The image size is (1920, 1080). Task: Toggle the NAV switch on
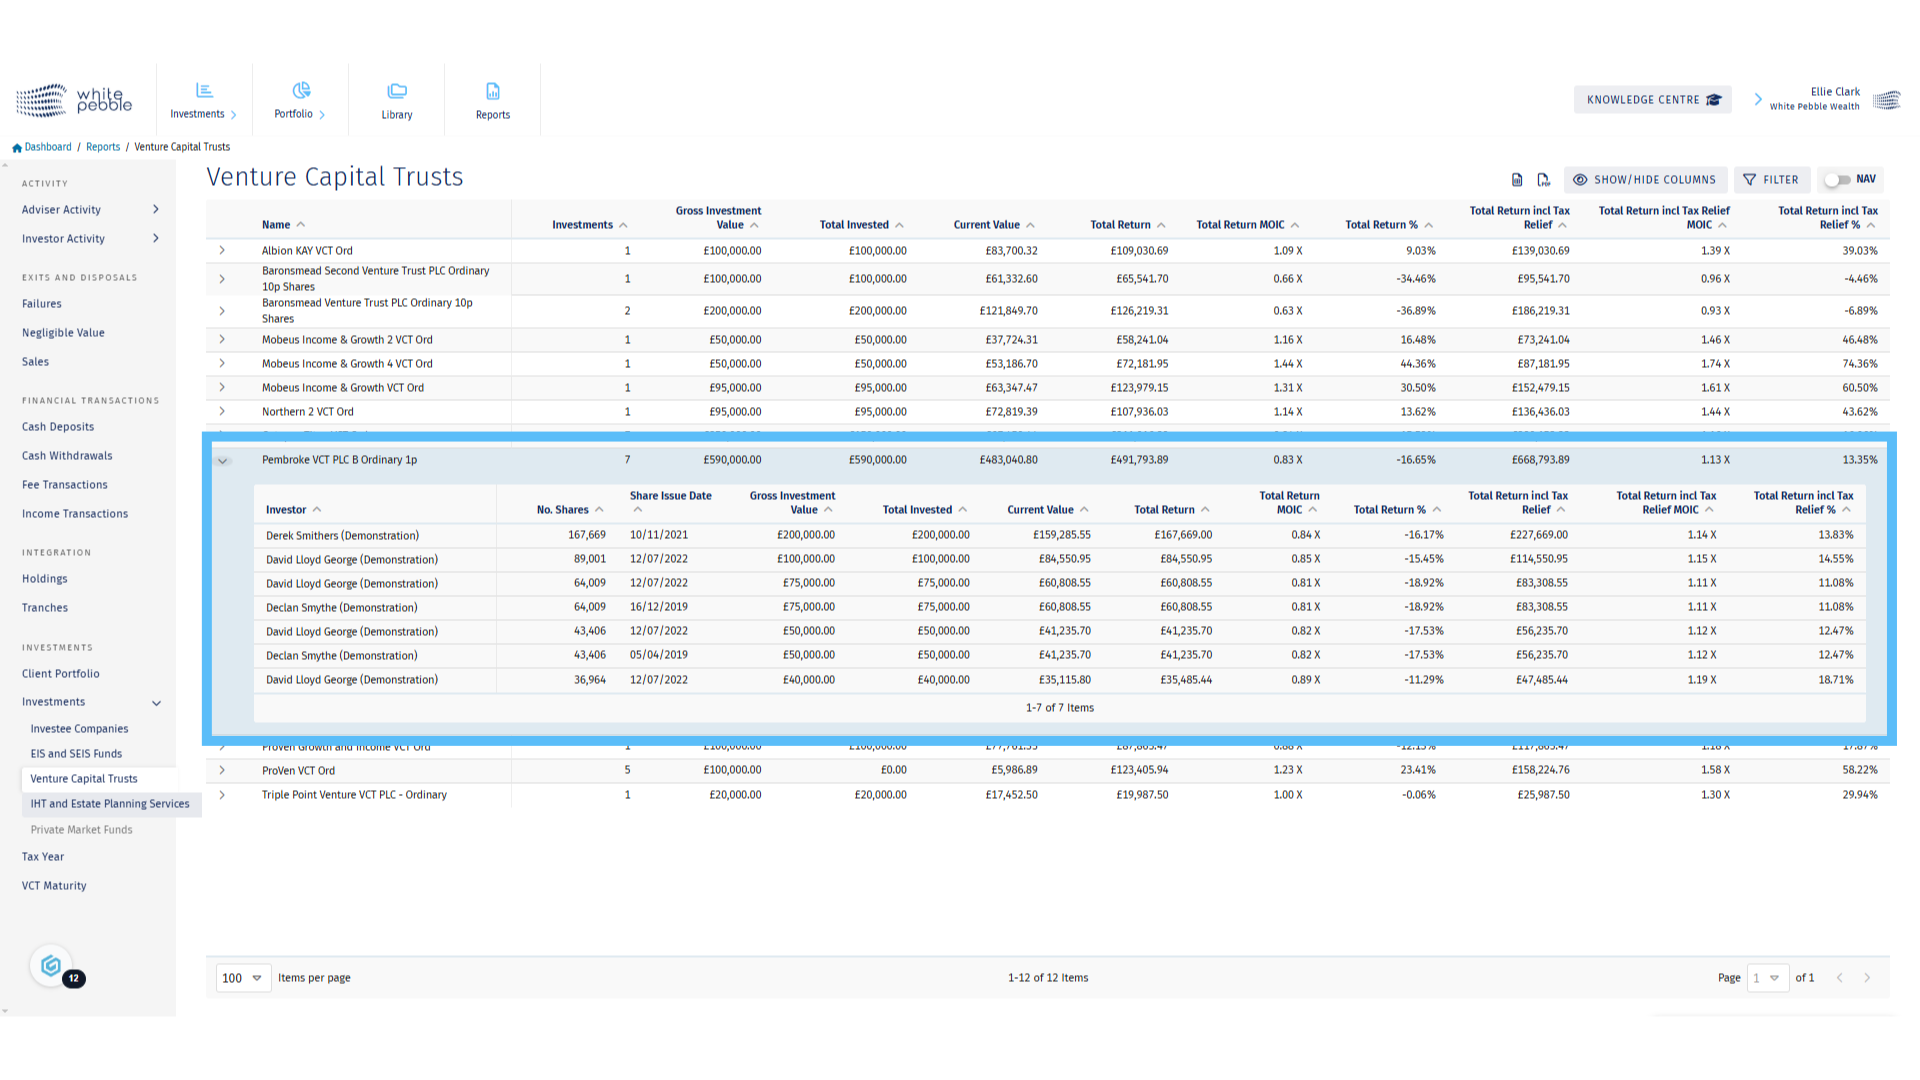point(1838,180)
